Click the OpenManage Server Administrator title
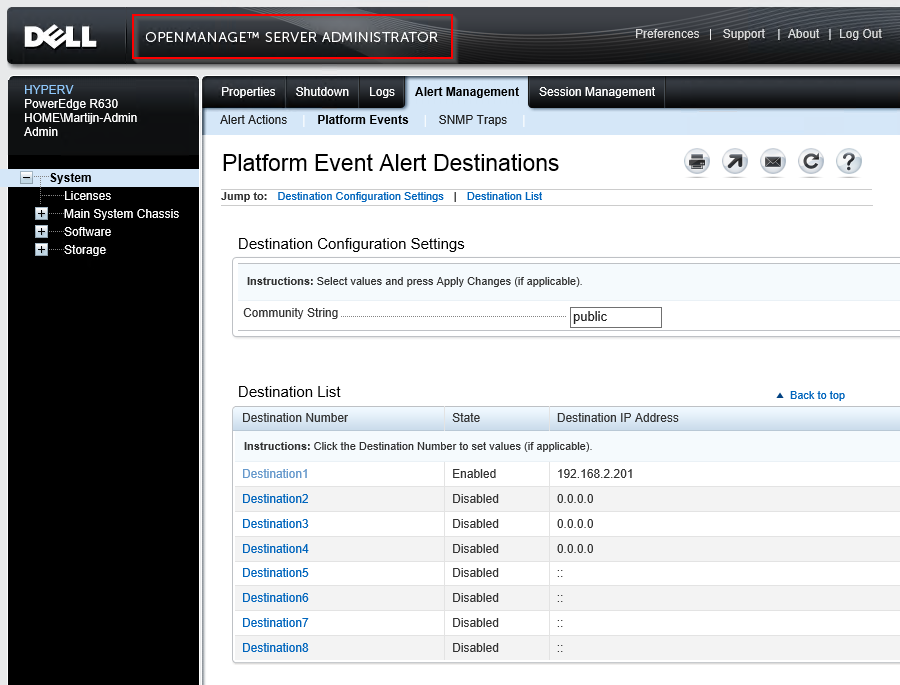 [292, 37]
